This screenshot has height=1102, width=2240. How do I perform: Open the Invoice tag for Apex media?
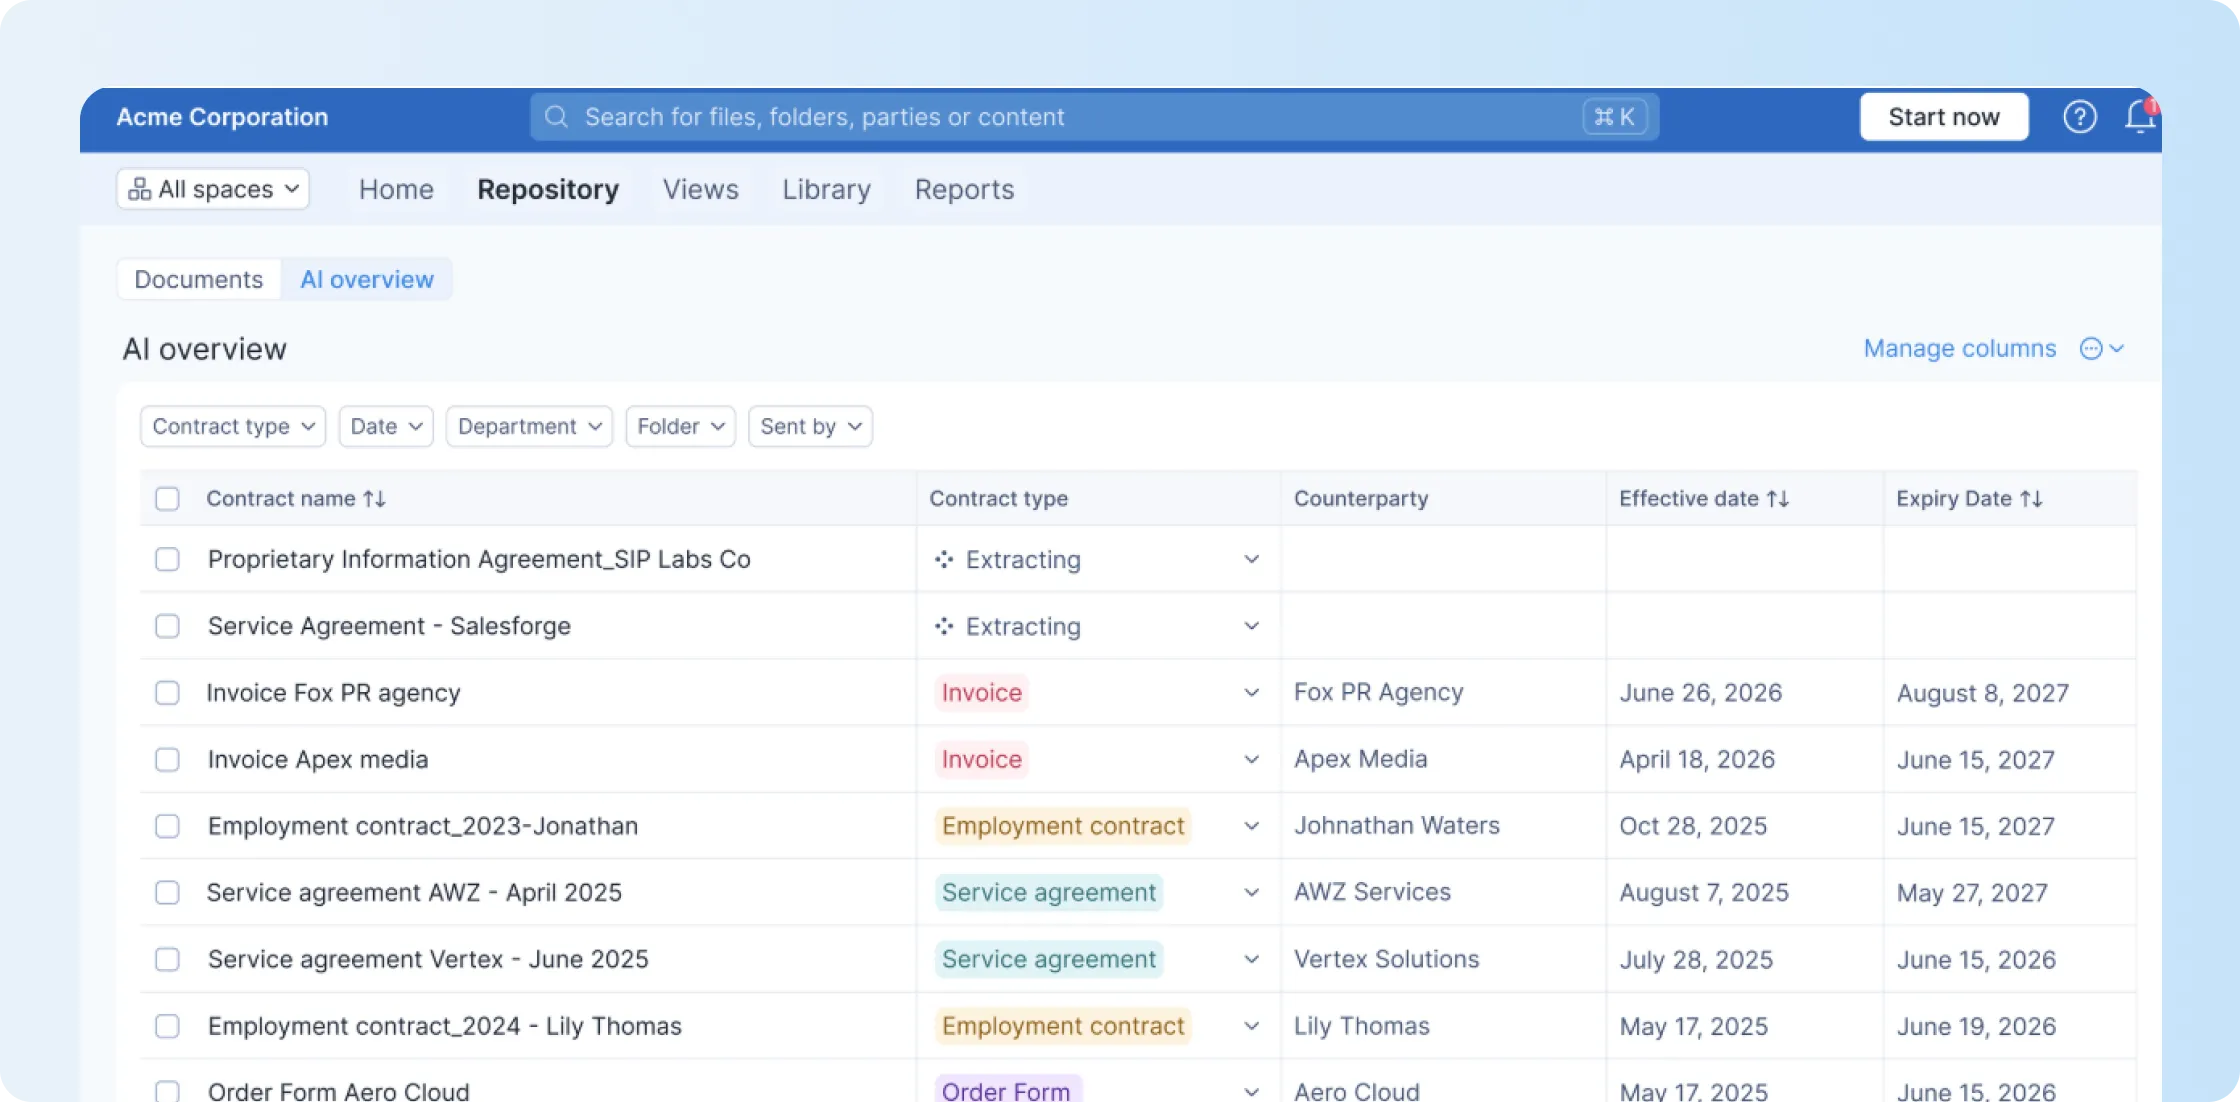(982, 760)
